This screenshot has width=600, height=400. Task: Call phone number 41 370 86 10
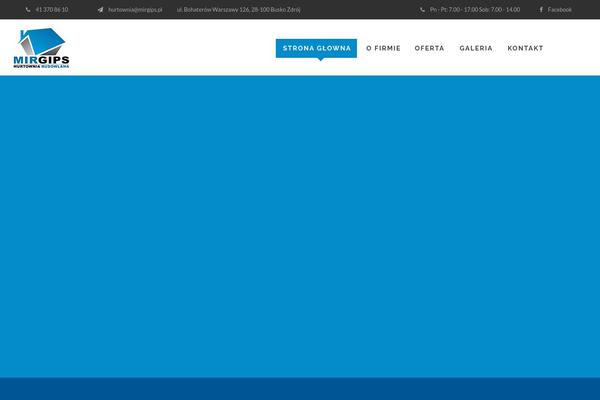point(52,10)
